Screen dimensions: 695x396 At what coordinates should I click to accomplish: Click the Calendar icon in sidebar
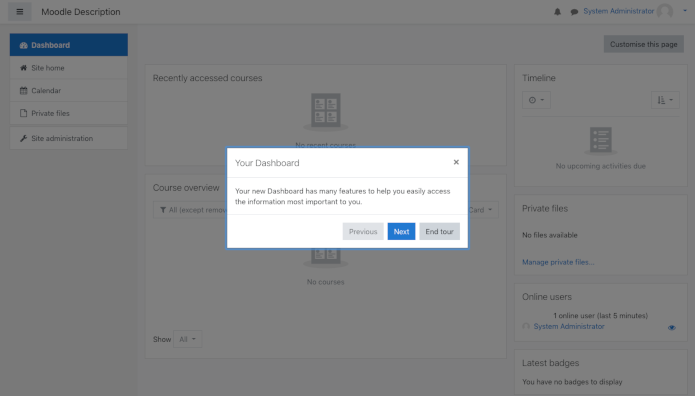pos(23,90)
